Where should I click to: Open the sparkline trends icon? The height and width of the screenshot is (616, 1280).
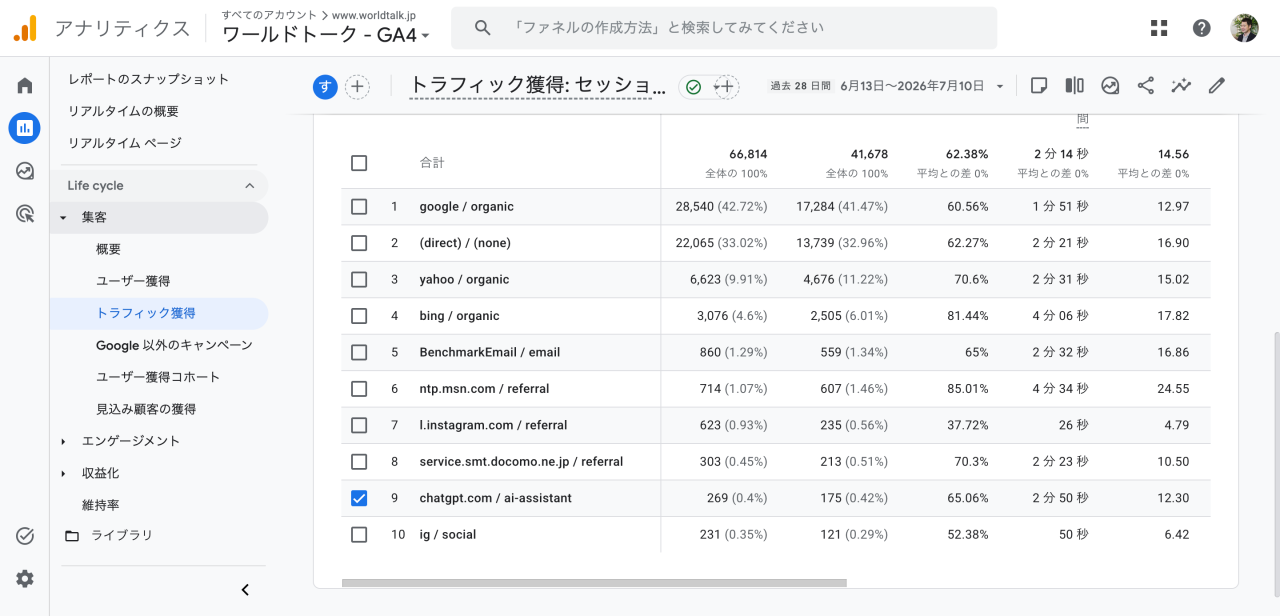tap(1181, 86)
